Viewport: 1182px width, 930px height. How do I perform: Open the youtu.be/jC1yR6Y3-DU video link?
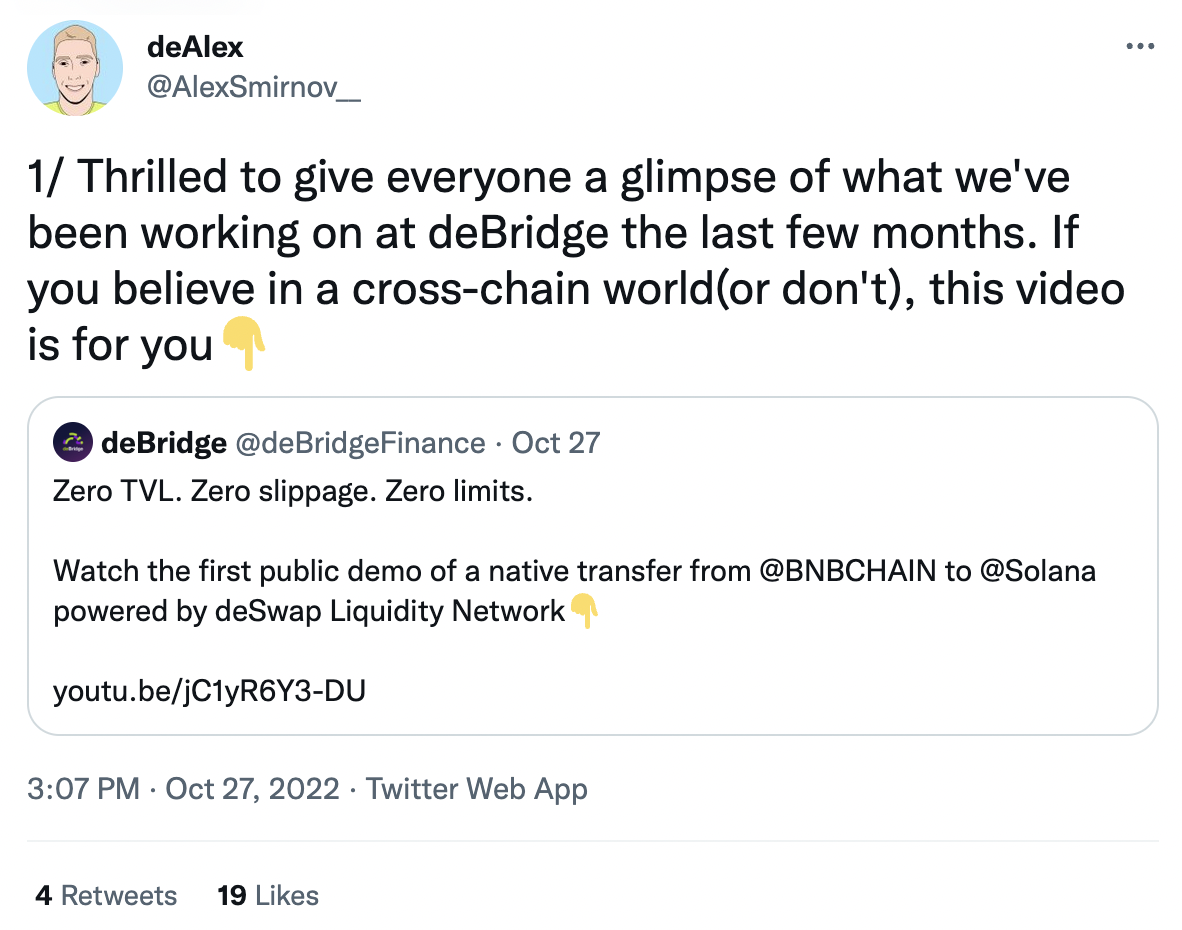(x=209, y=690)
